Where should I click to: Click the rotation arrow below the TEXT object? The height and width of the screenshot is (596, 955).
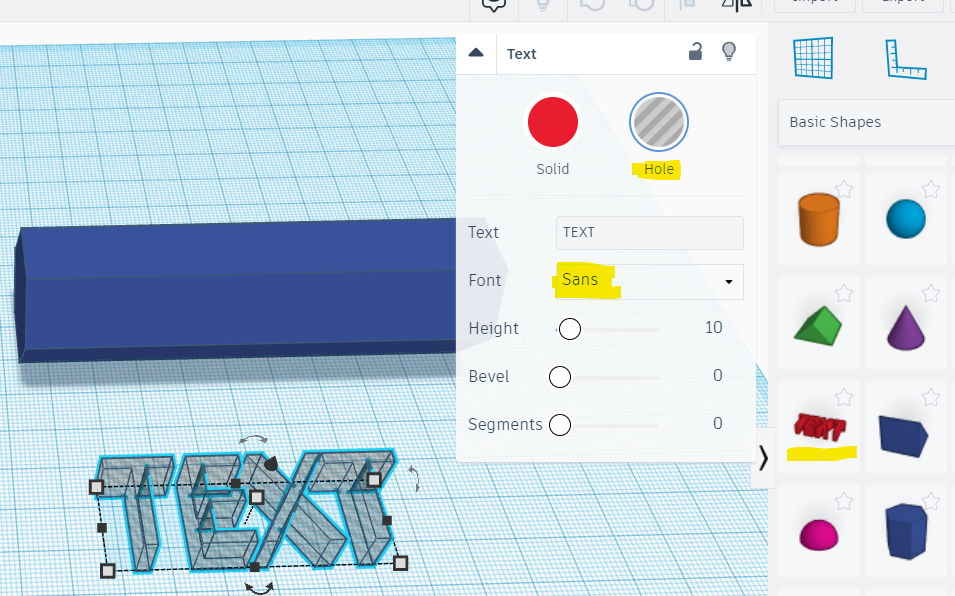click(x=259, y=587)
